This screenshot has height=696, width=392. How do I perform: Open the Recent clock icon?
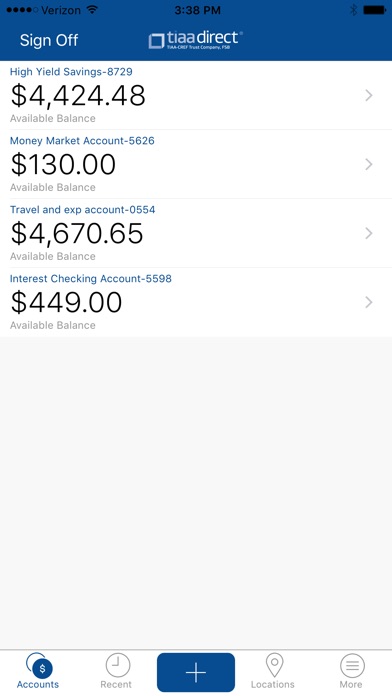click(118, 665)
